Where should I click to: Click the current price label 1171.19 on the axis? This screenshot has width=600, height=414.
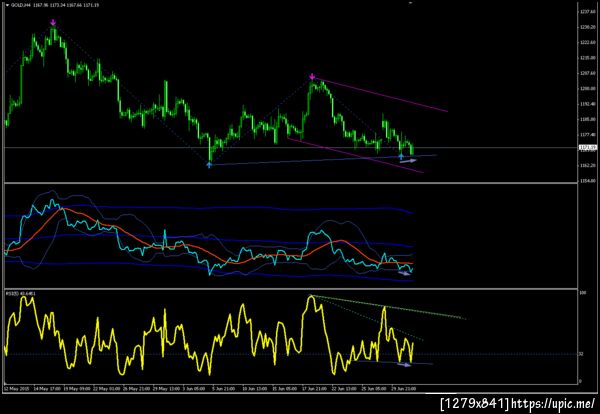tap(588, 147)
